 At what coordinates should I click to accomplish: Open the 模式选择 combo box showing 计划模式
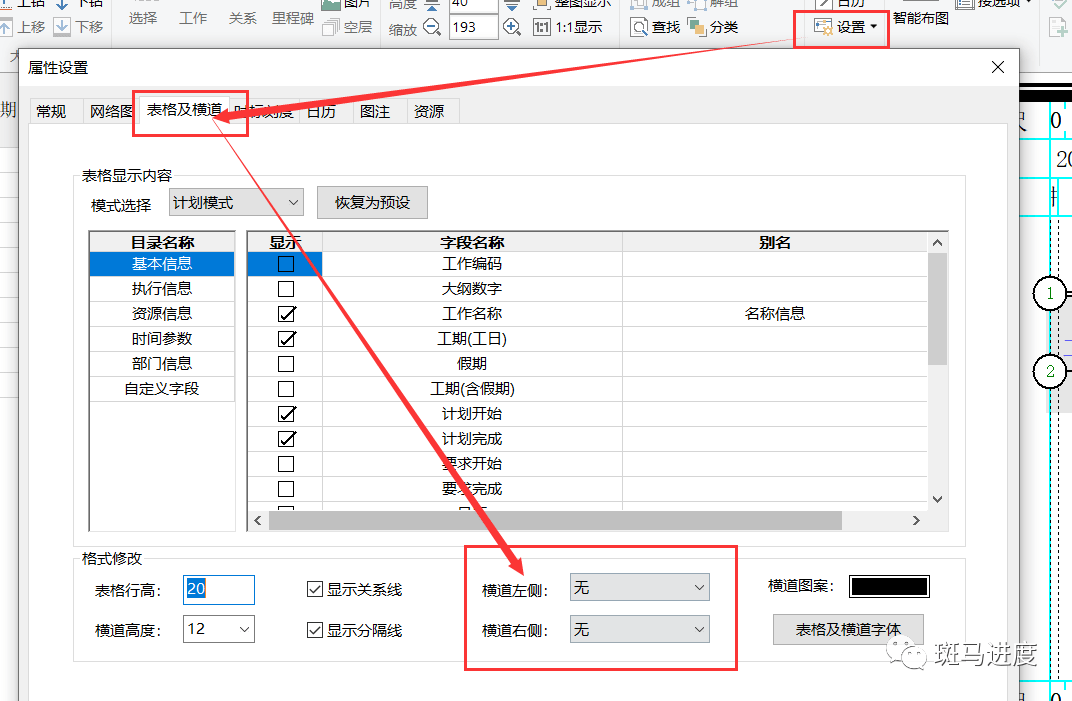click(236, 202)
